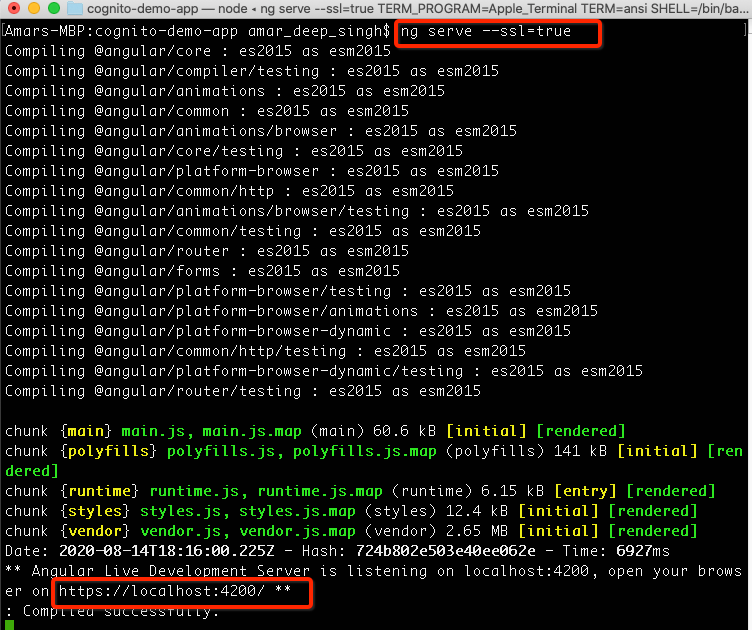Click the green terminal cursor block
The height and width of the screenshot is (630, 752).
[x=9, y=625]
